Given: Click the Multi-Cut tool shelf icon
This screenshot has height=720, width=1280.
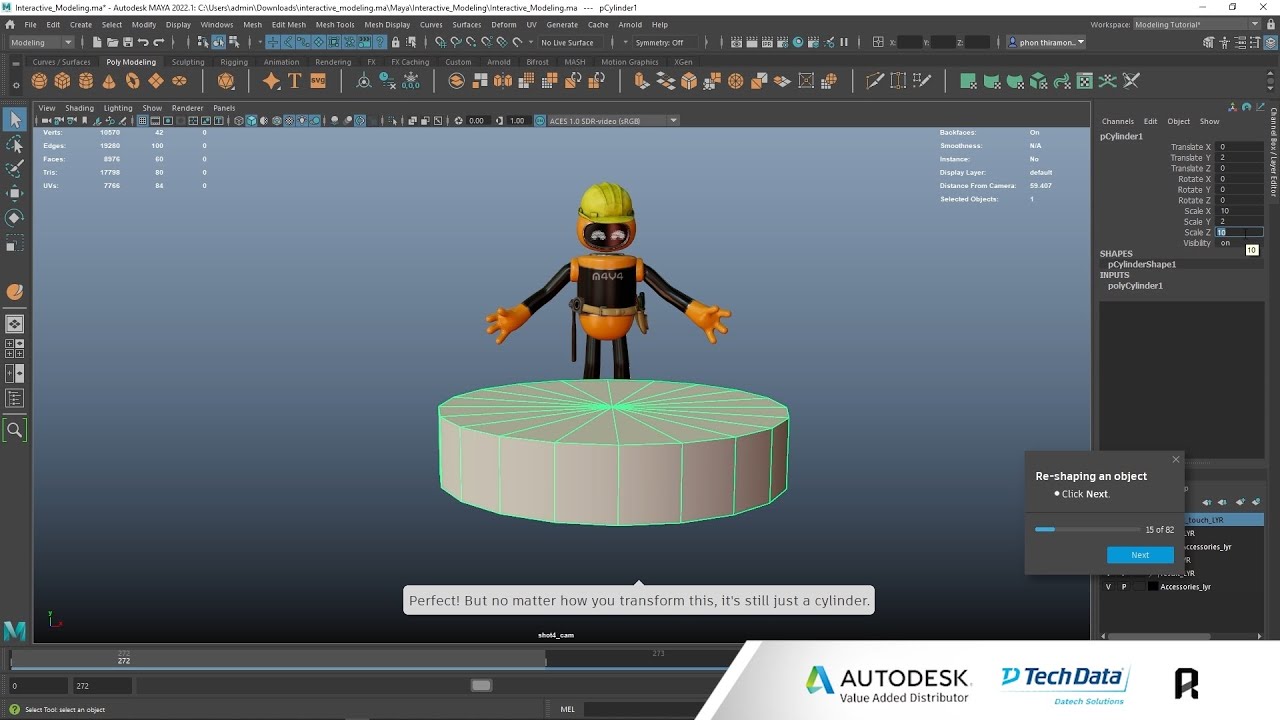Looking at the screenshot, I should pyautogui.click(x=875, y=81).
